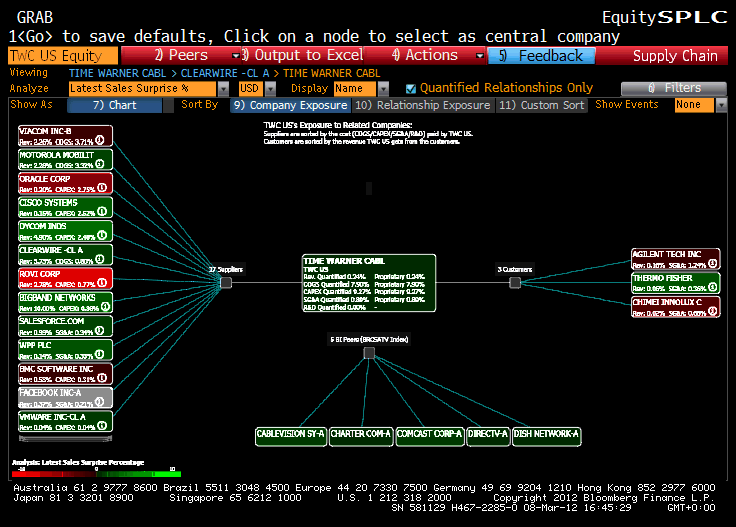This screenshot has height=527, width=736.
Task: Open the Show Events None dropdown
Action: [721, 105]
